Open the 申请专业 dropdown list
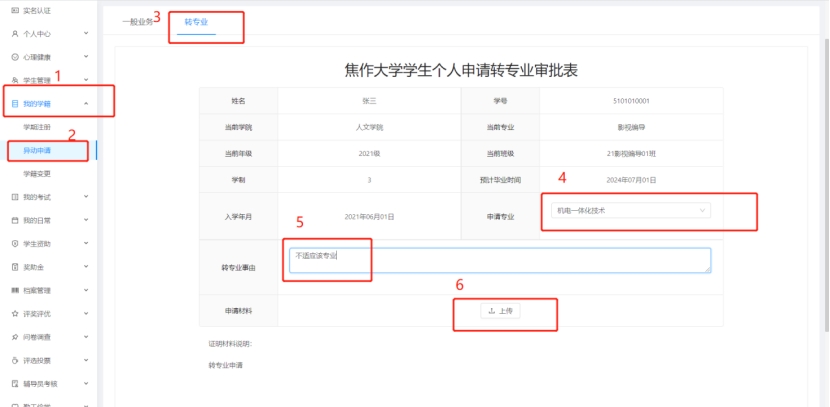This screenshot has width=830, height=407. pos(631,211)
